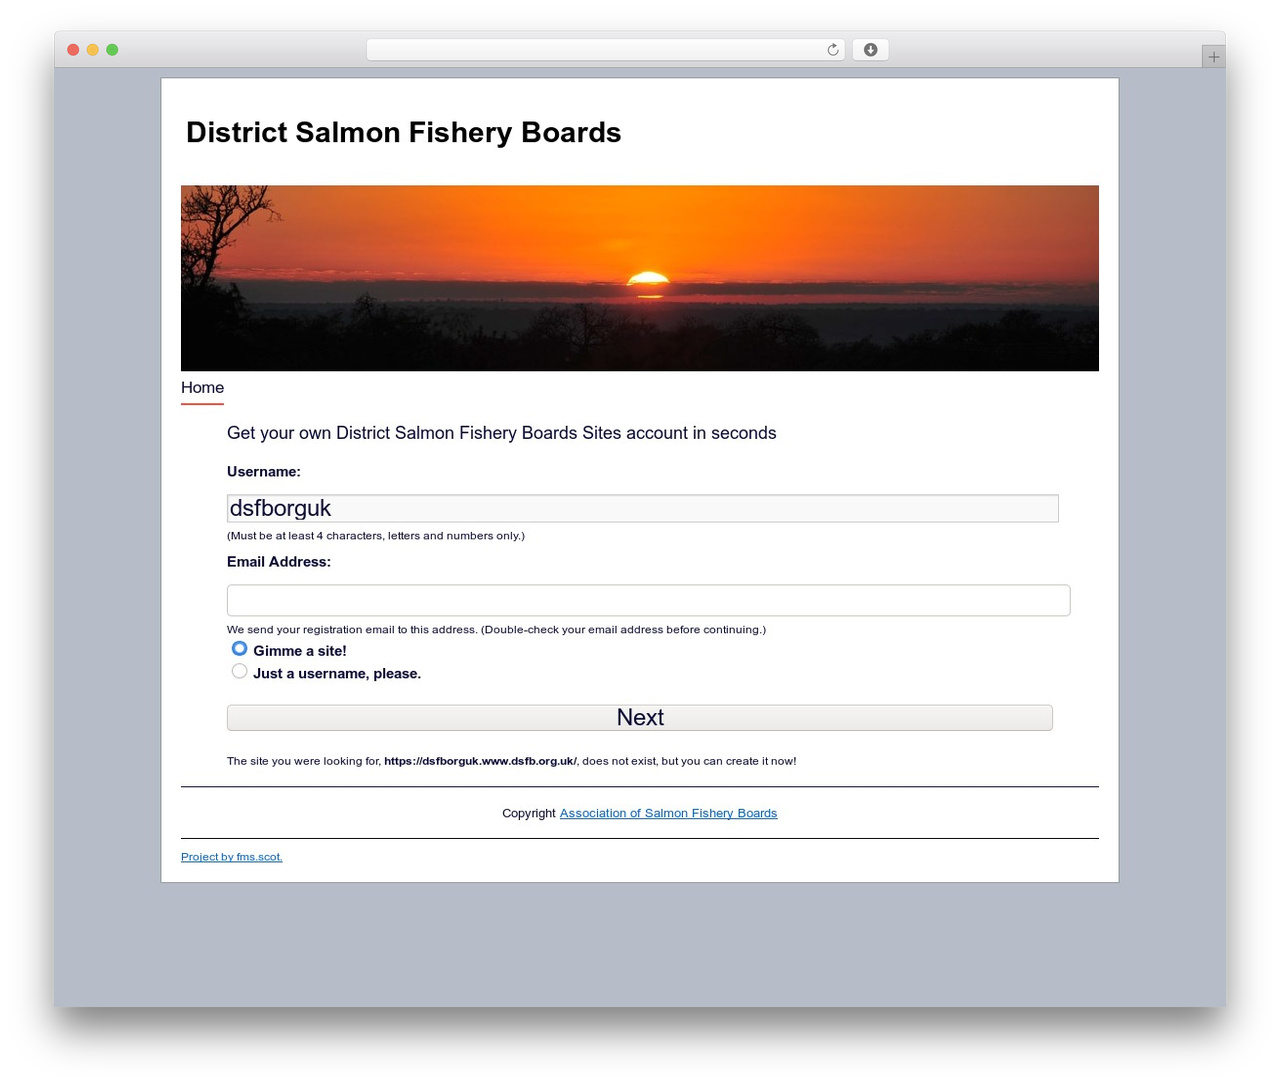Click the Next button
The width and height of the screenshot is (1280, 1084).
tap(640, 718)
